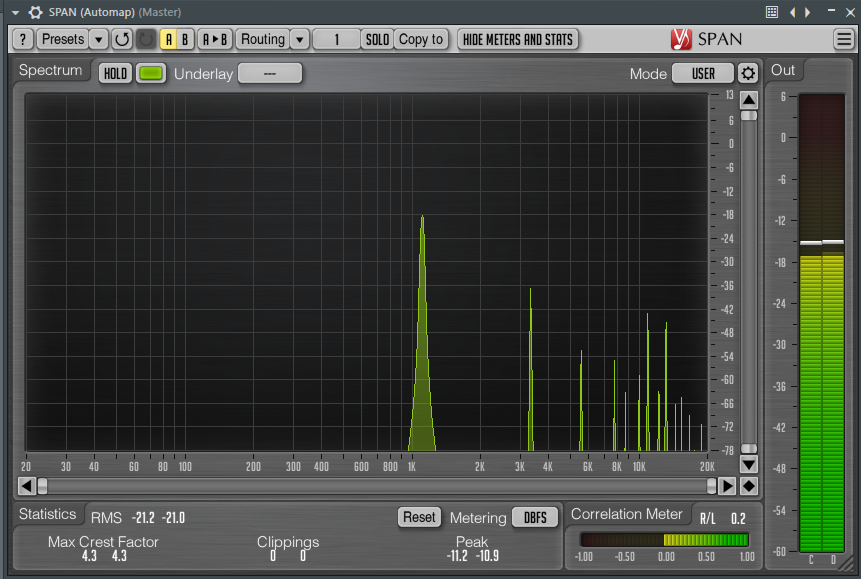Viewport: 861px width, 579px height.
Task: Click Hide Meters and Stats
Action: (517, 40)
